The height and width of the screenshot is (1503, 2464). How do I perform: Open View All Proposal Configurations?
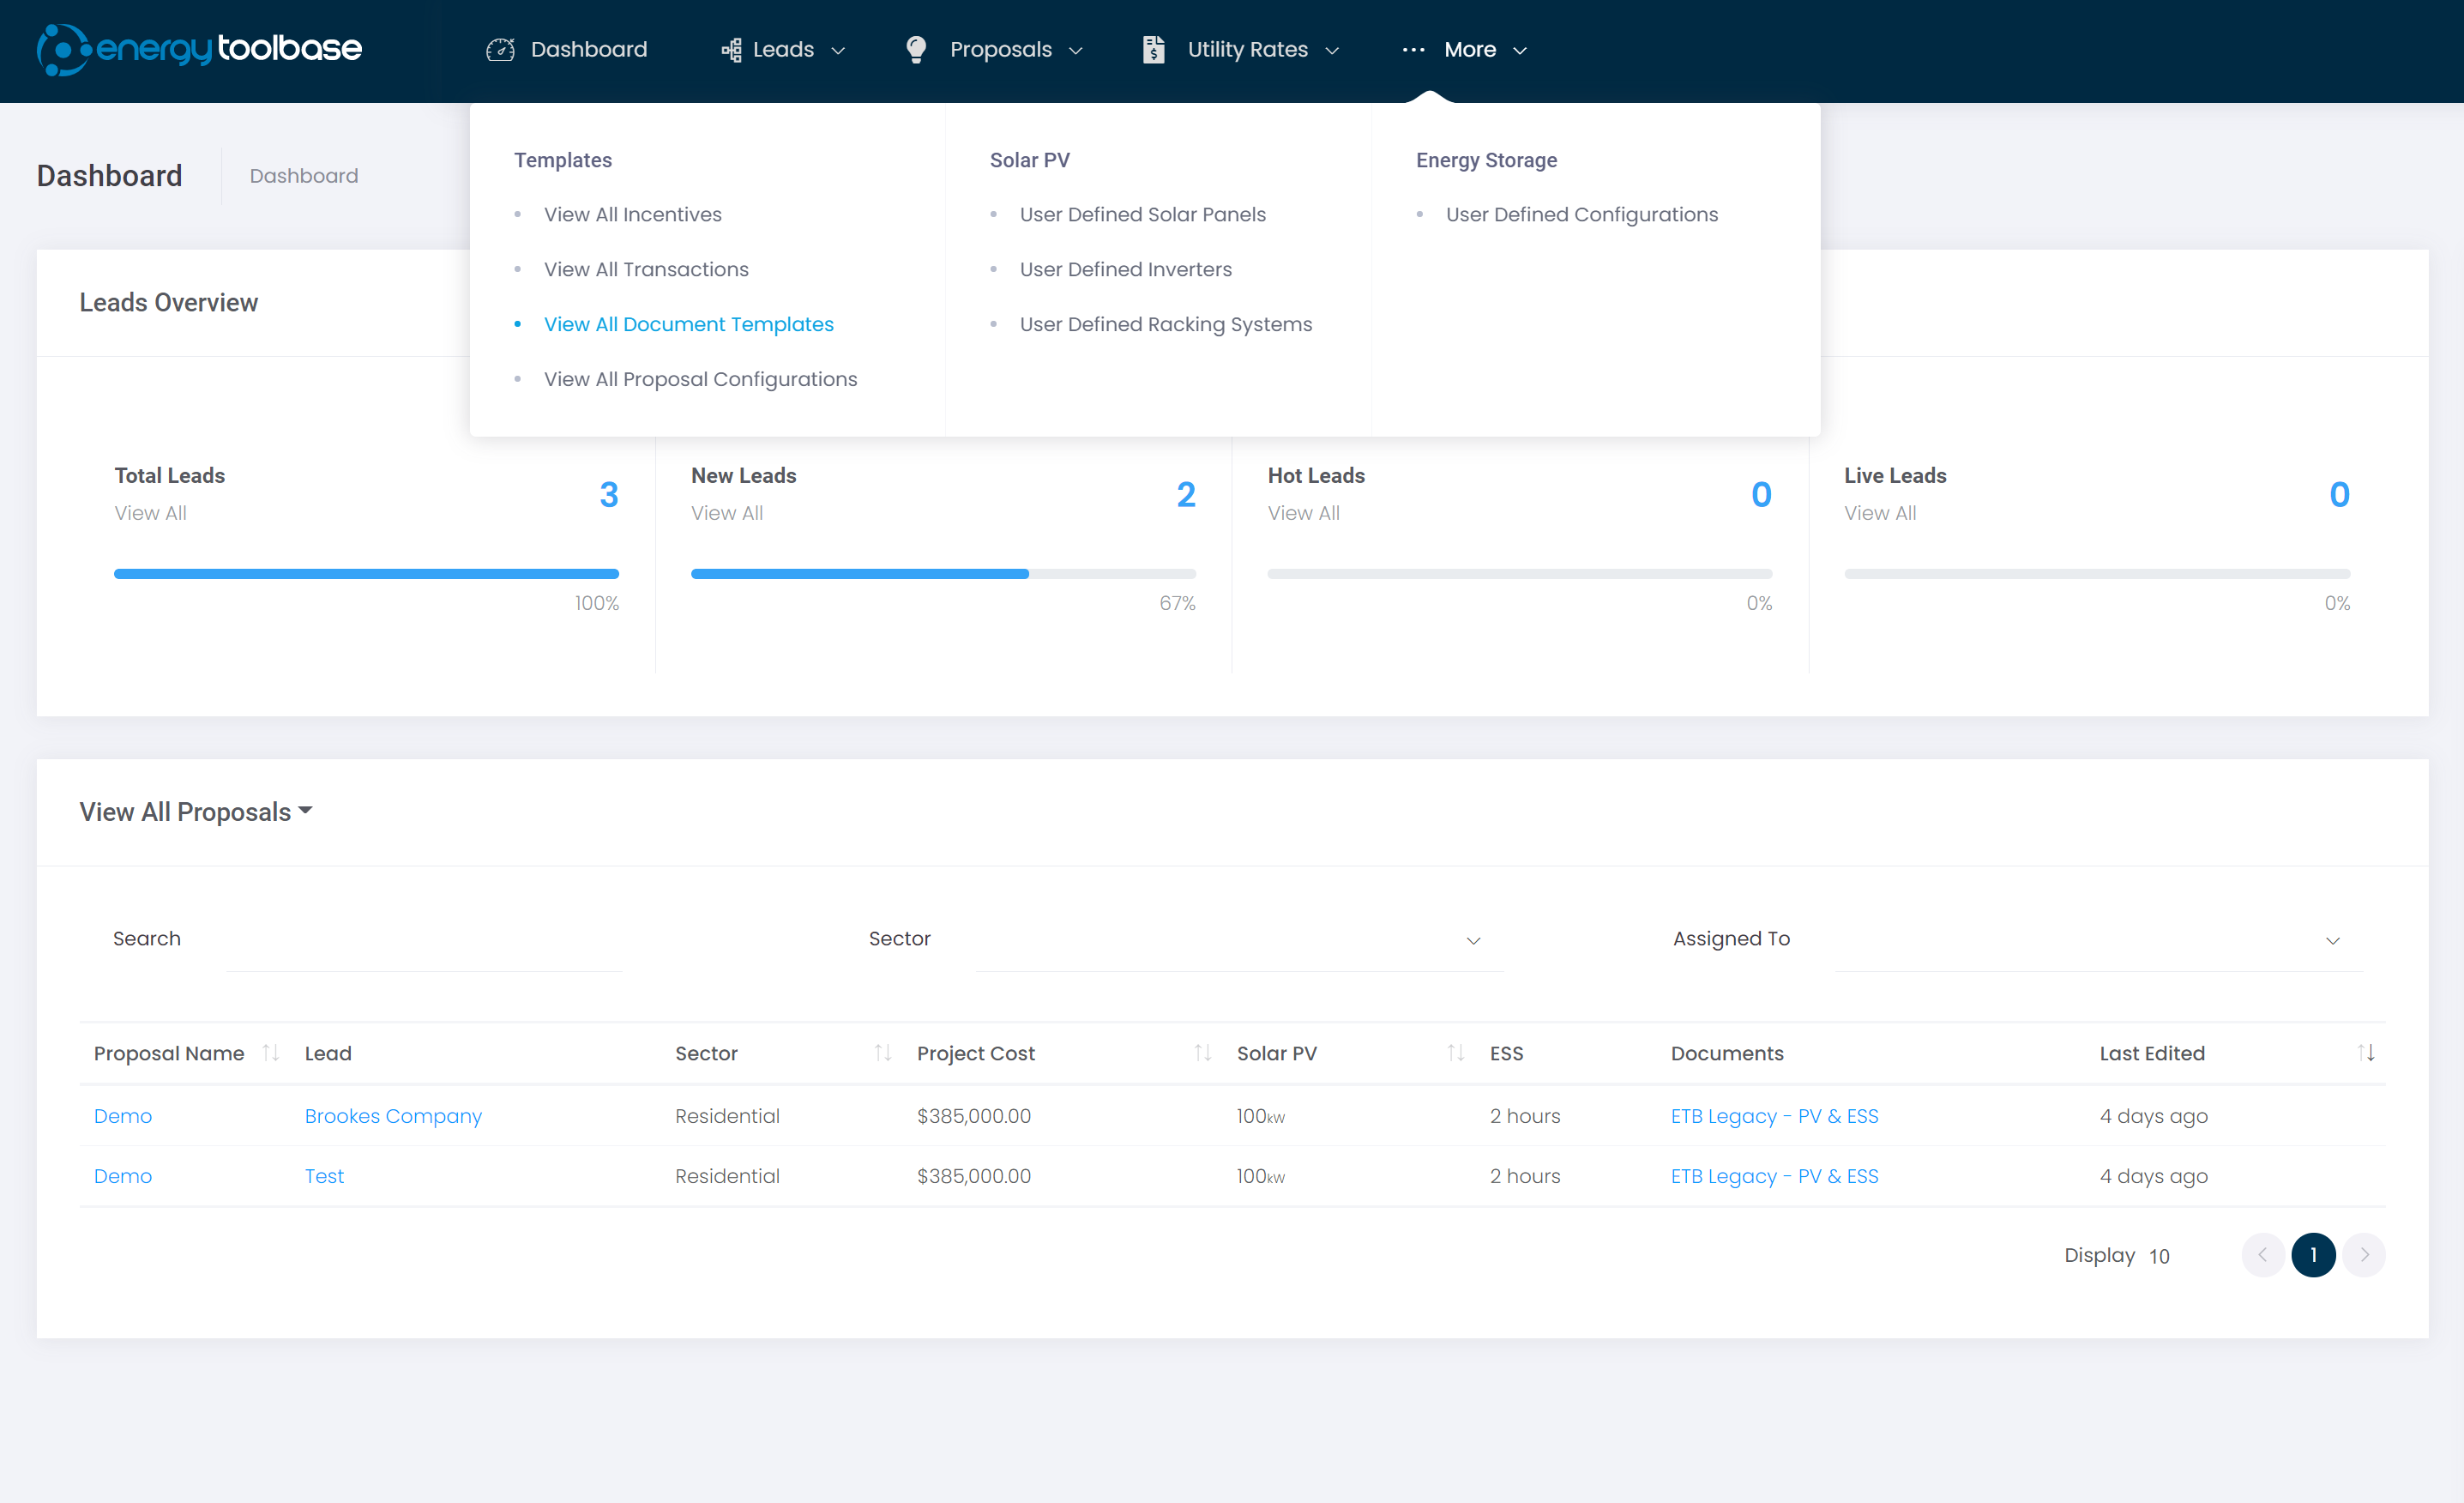pos(700,379)
